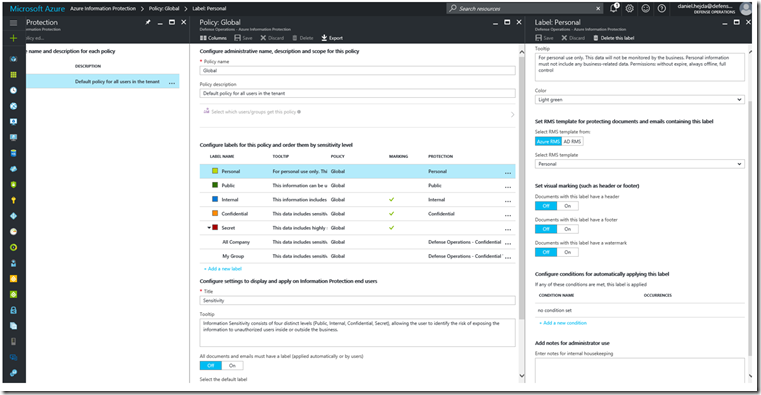Click Azure Information Protection breadcrumb
This screenshot has width=761, height=395.
[x=103, y=8]
